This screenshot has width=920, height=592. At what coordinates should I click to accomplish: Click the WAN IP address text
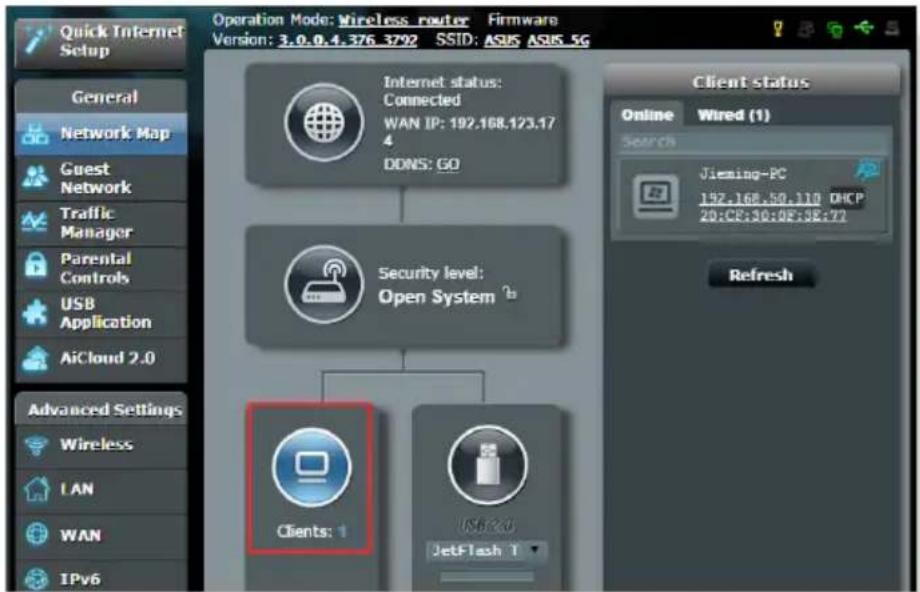pyautogui.click(x=469, y=131)
